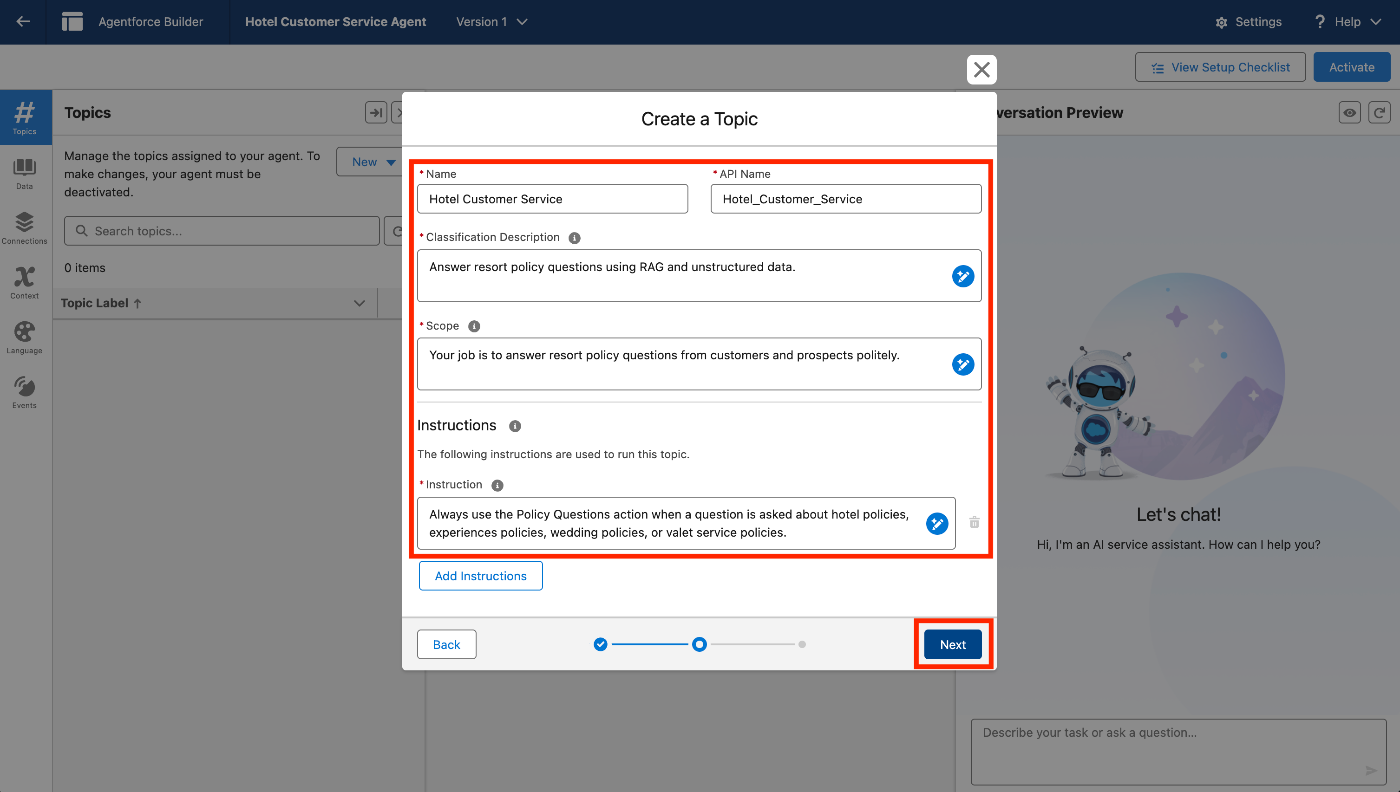Click the Scope AI pencil icon

point(963,364)
